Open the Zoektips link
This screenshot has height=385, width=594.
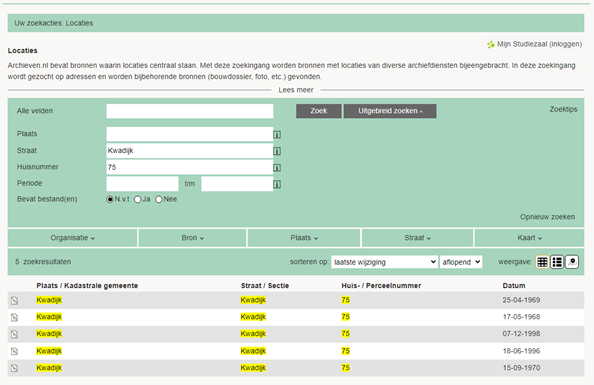[563, 110]
